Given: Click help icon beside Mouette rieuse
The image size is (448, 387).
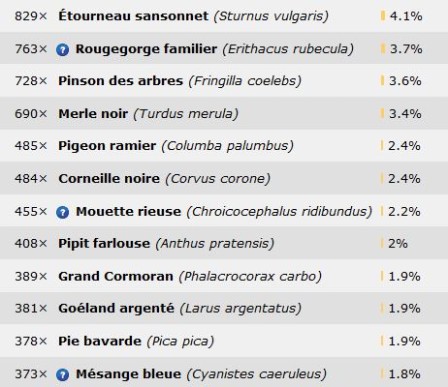Looking at the screenshot, I should [x=62, y=212].
